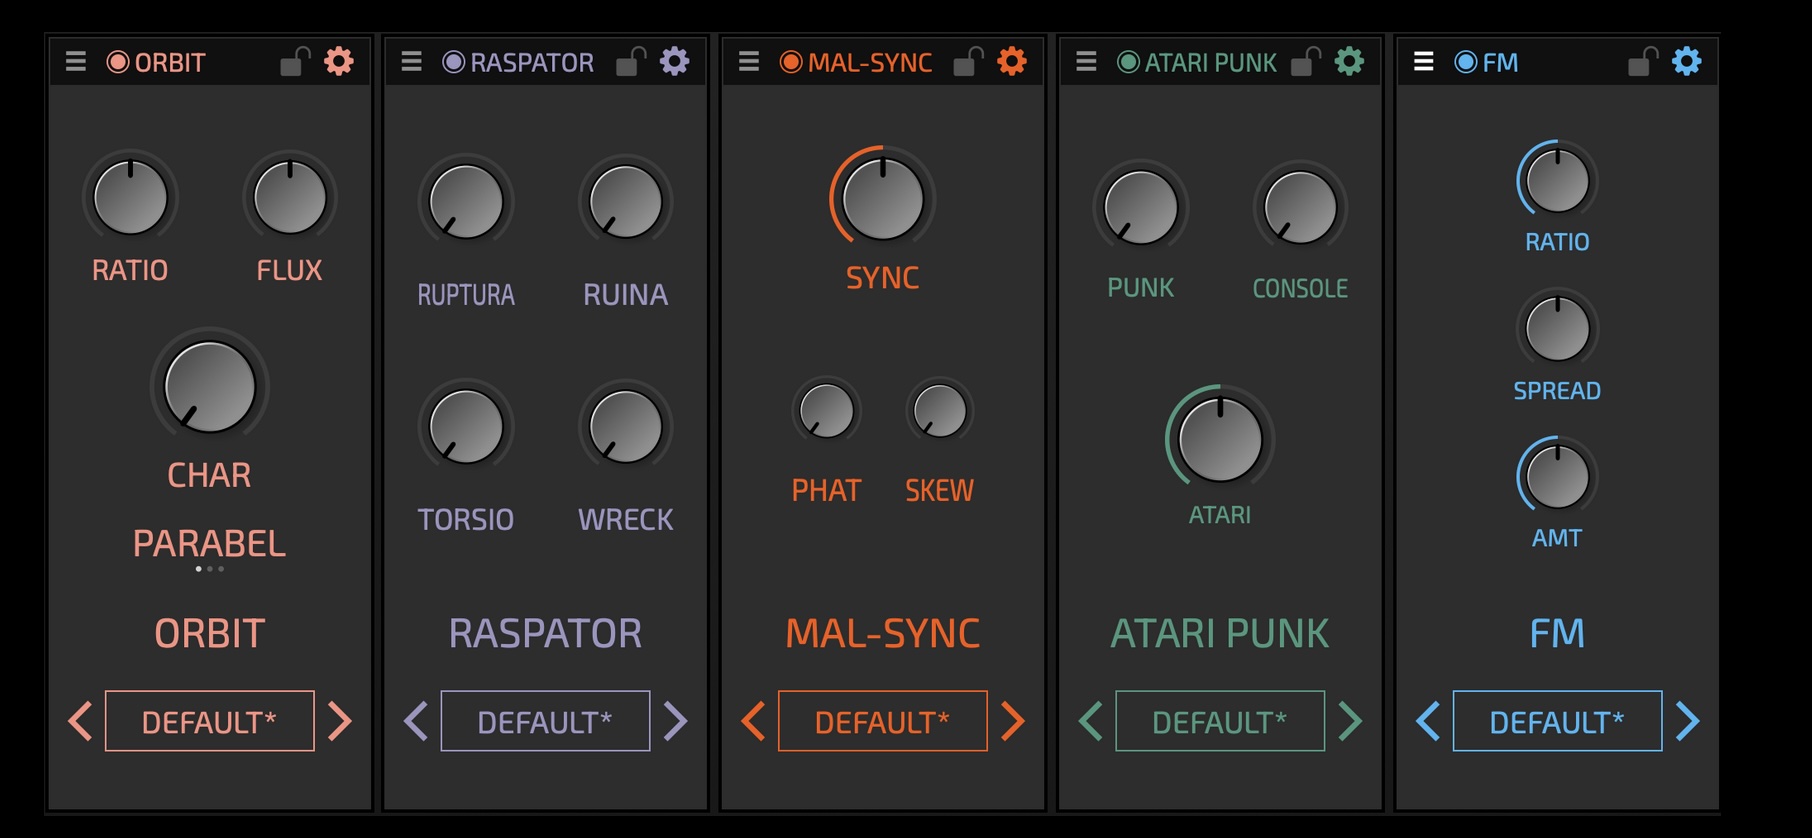Click the RASPATOR title in the header
This screenshot has height=838, width=1812.
532,63
